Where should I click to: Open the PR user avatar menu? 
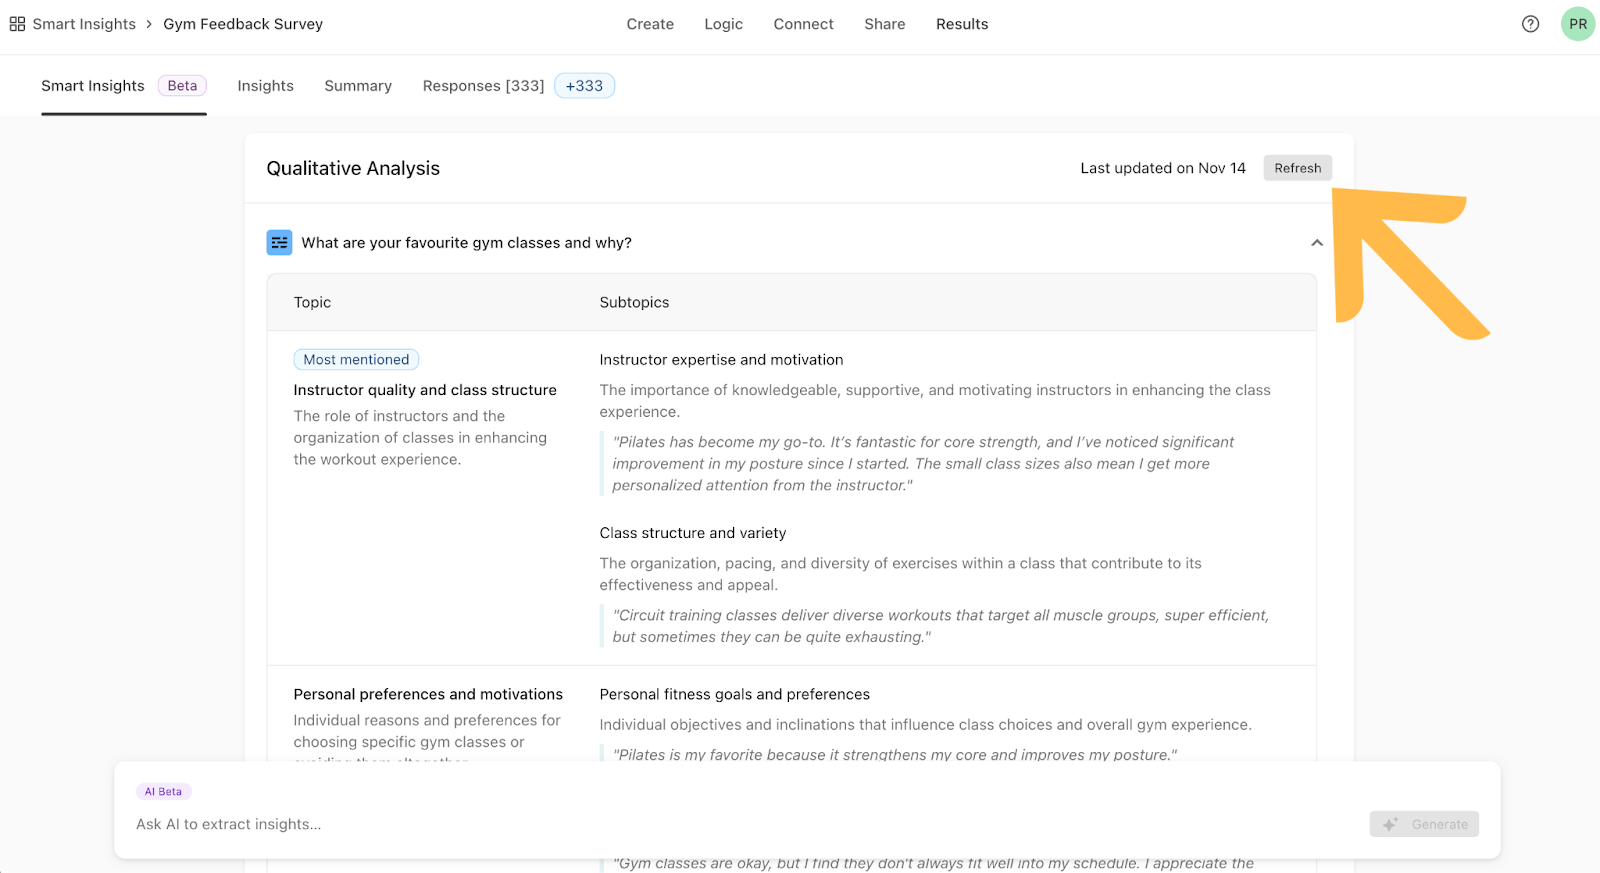1578,24
